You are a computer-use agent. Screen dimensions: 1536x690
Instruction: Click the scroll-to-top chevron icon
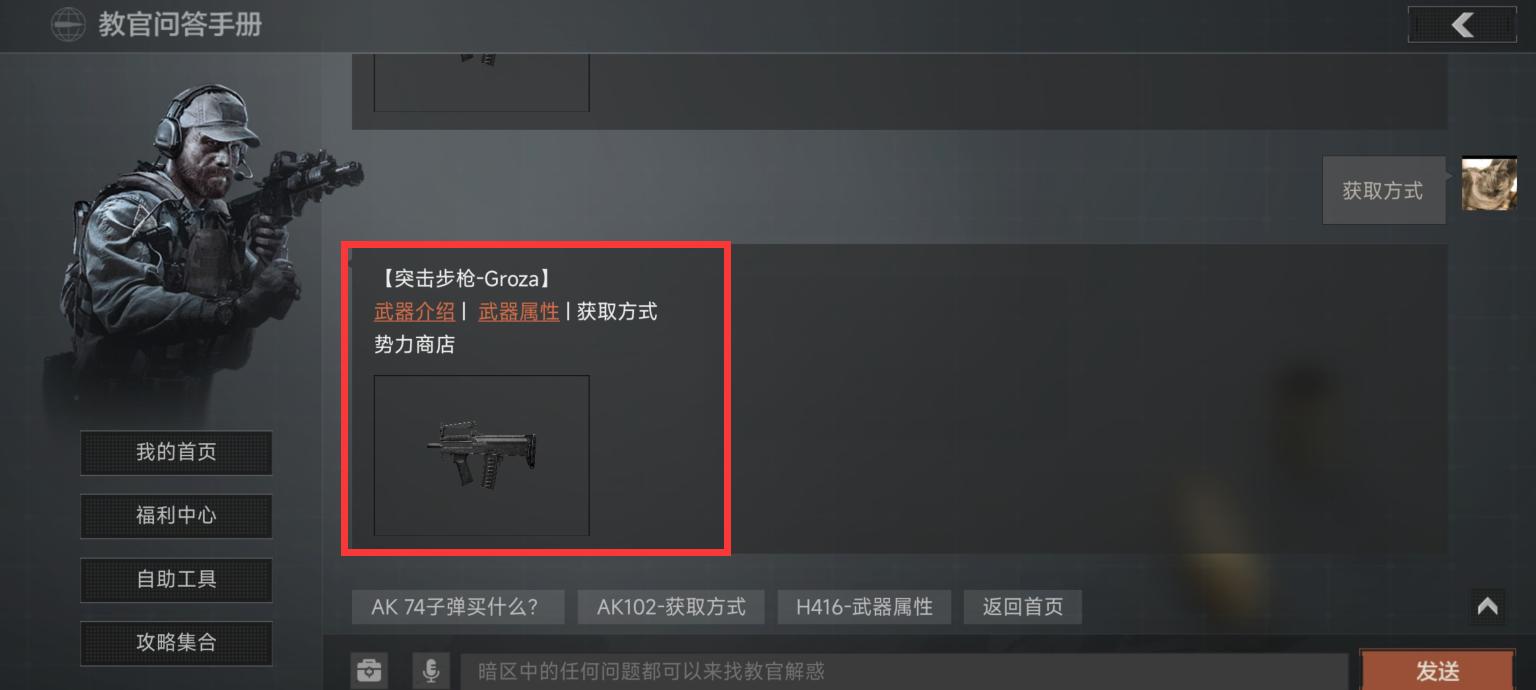coord(1487,606)
